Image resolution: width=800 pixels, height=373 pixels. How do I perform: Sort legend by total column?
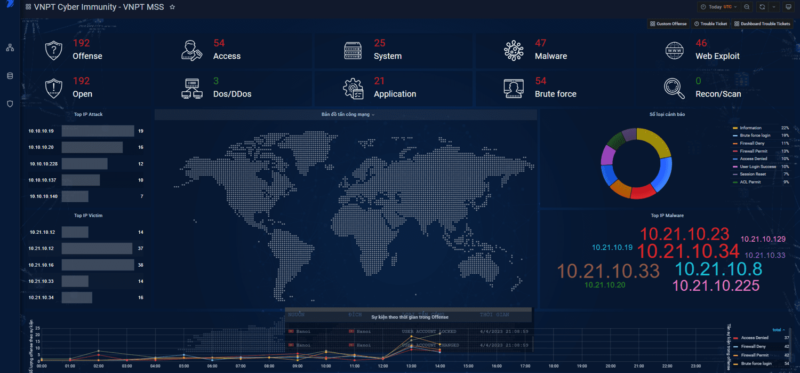(778, 330)
